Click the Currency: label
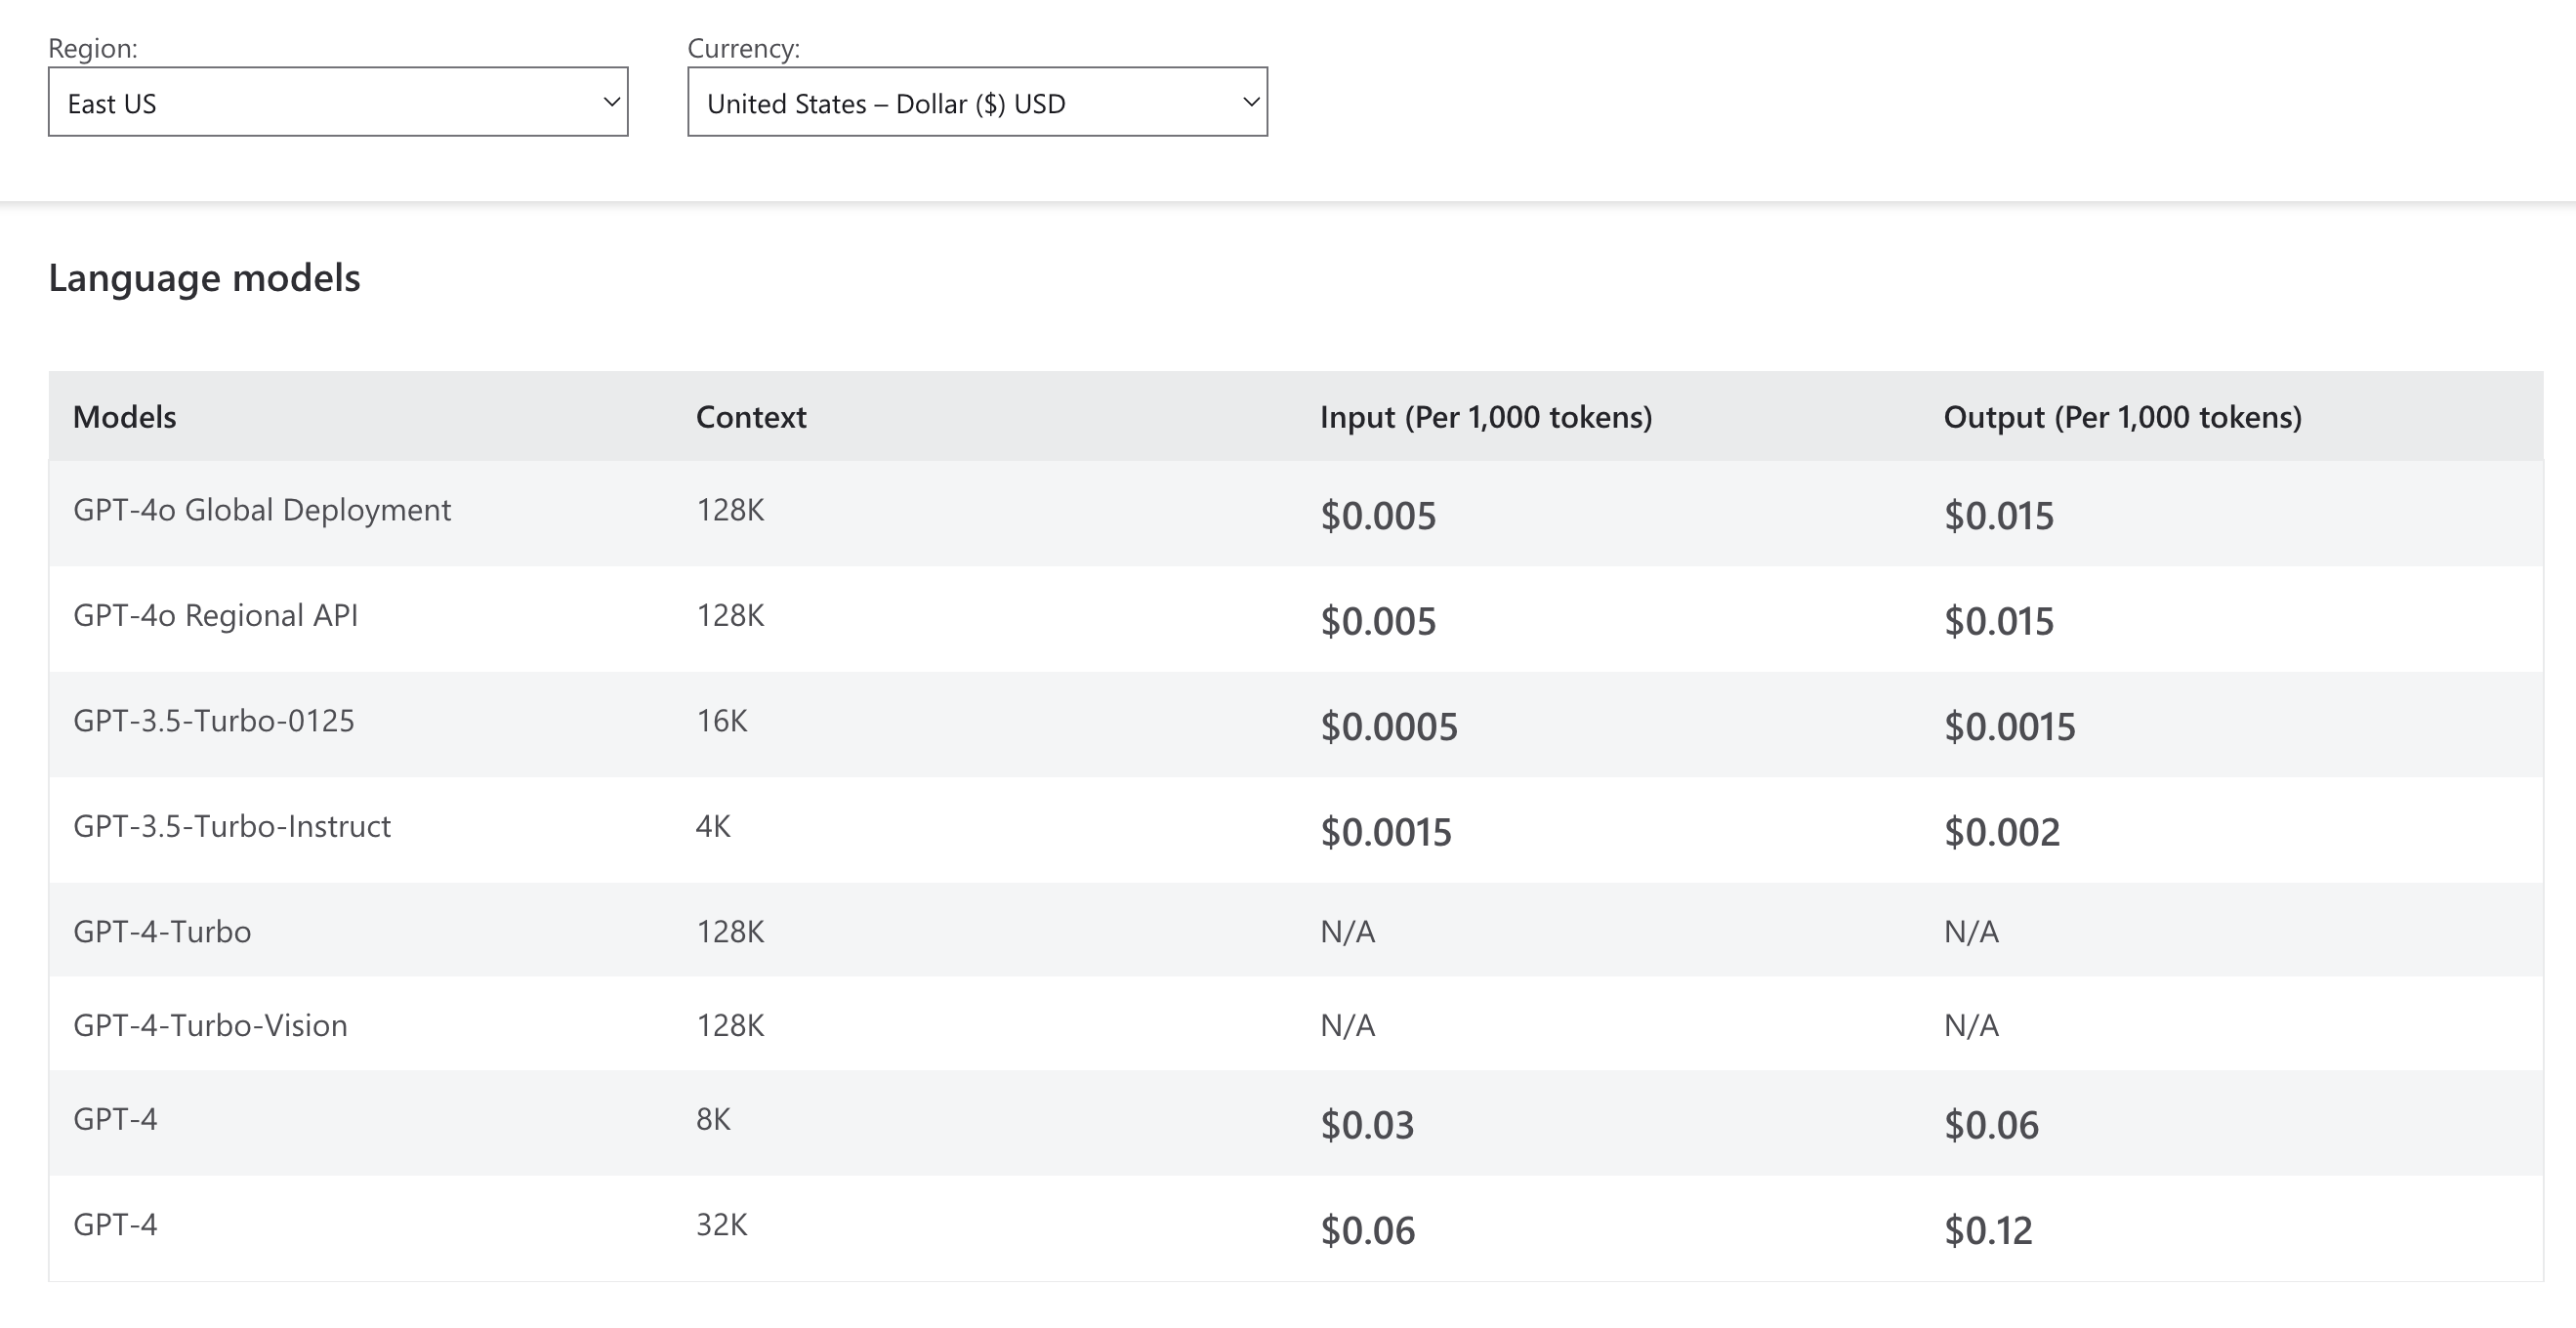Image resolution: width=2576 pixels, height=1328 pixels. coord(743,48)
